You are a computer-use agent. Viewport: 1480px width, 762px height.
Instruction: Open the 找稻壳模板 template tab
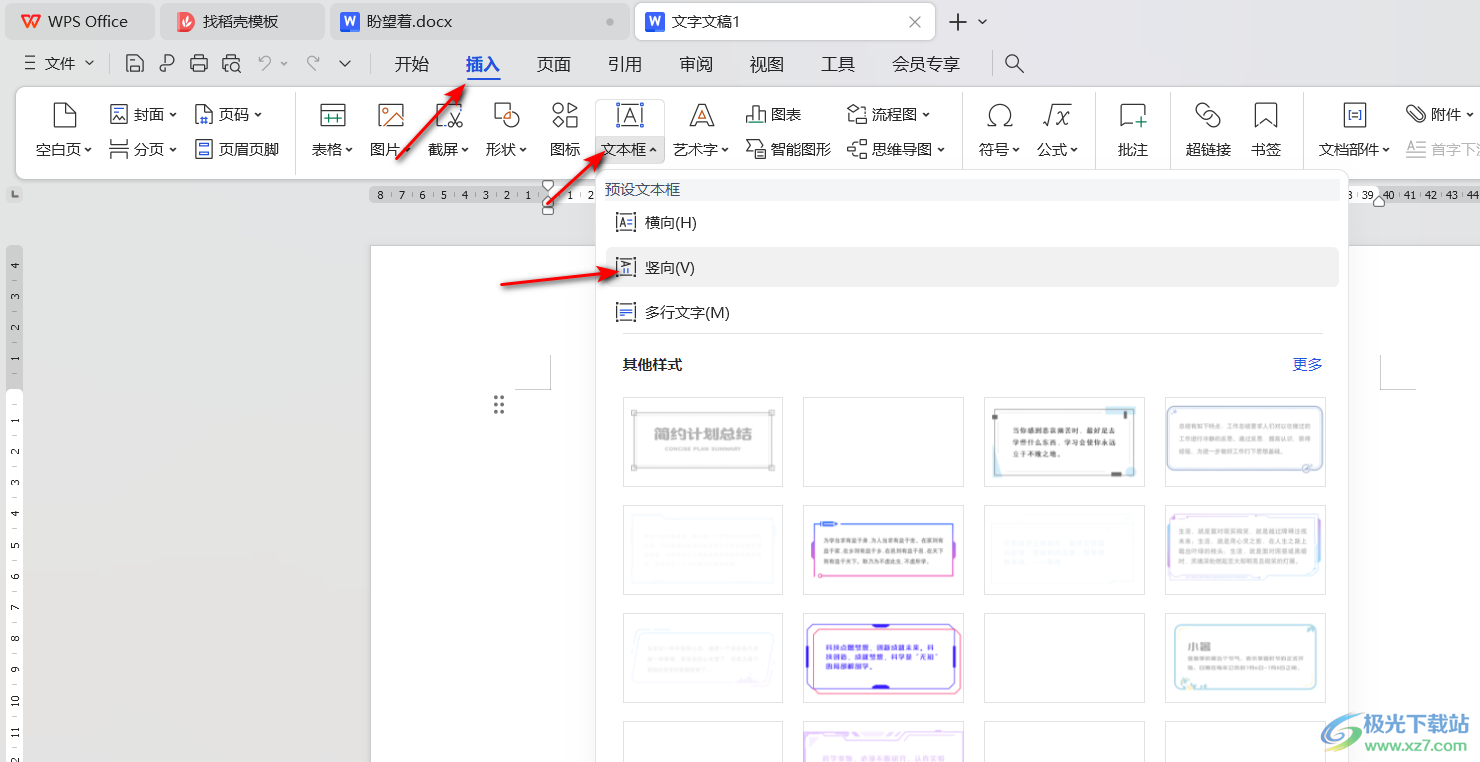pyautogui.click(x=242, y=22)
